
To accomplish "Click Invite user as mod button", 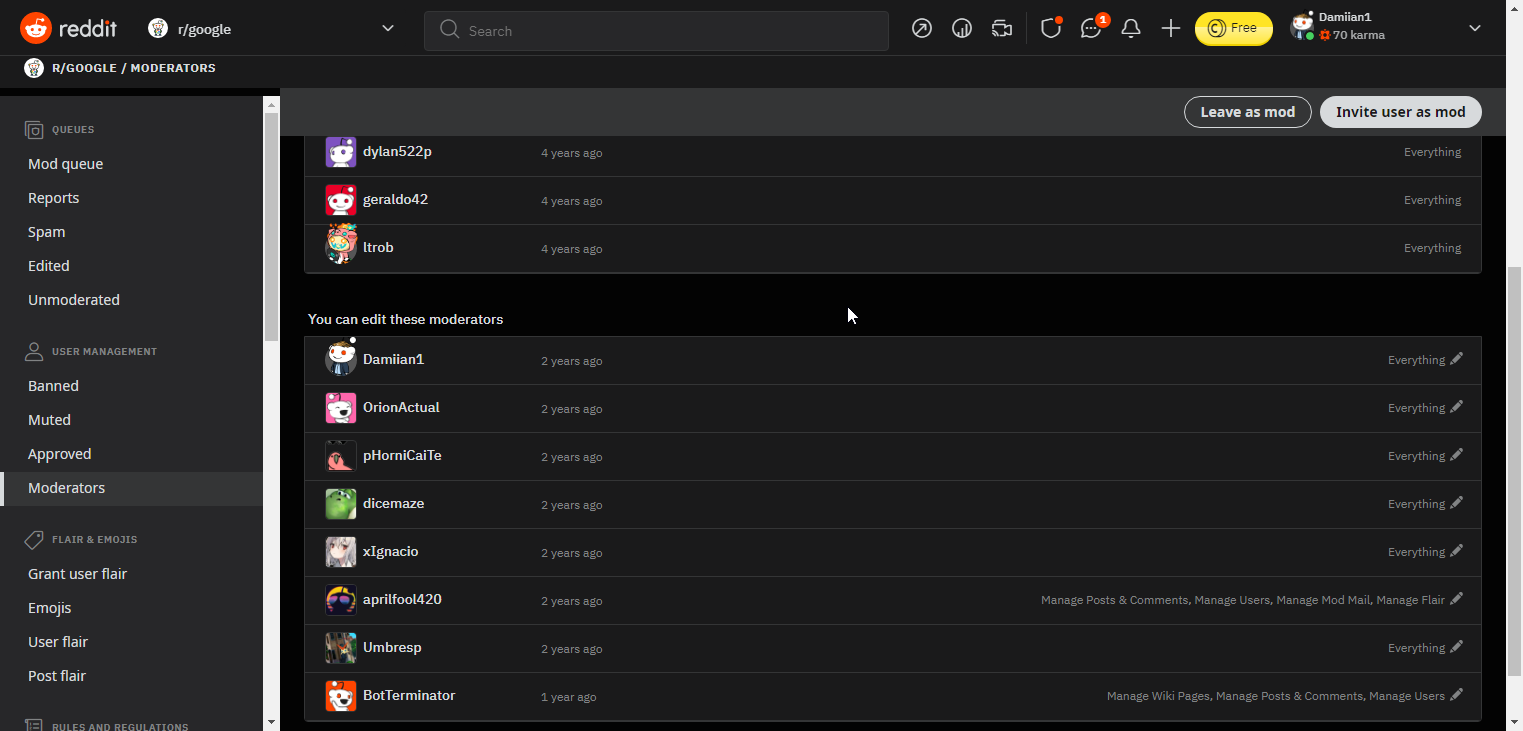I will [x=1400, y=112].
